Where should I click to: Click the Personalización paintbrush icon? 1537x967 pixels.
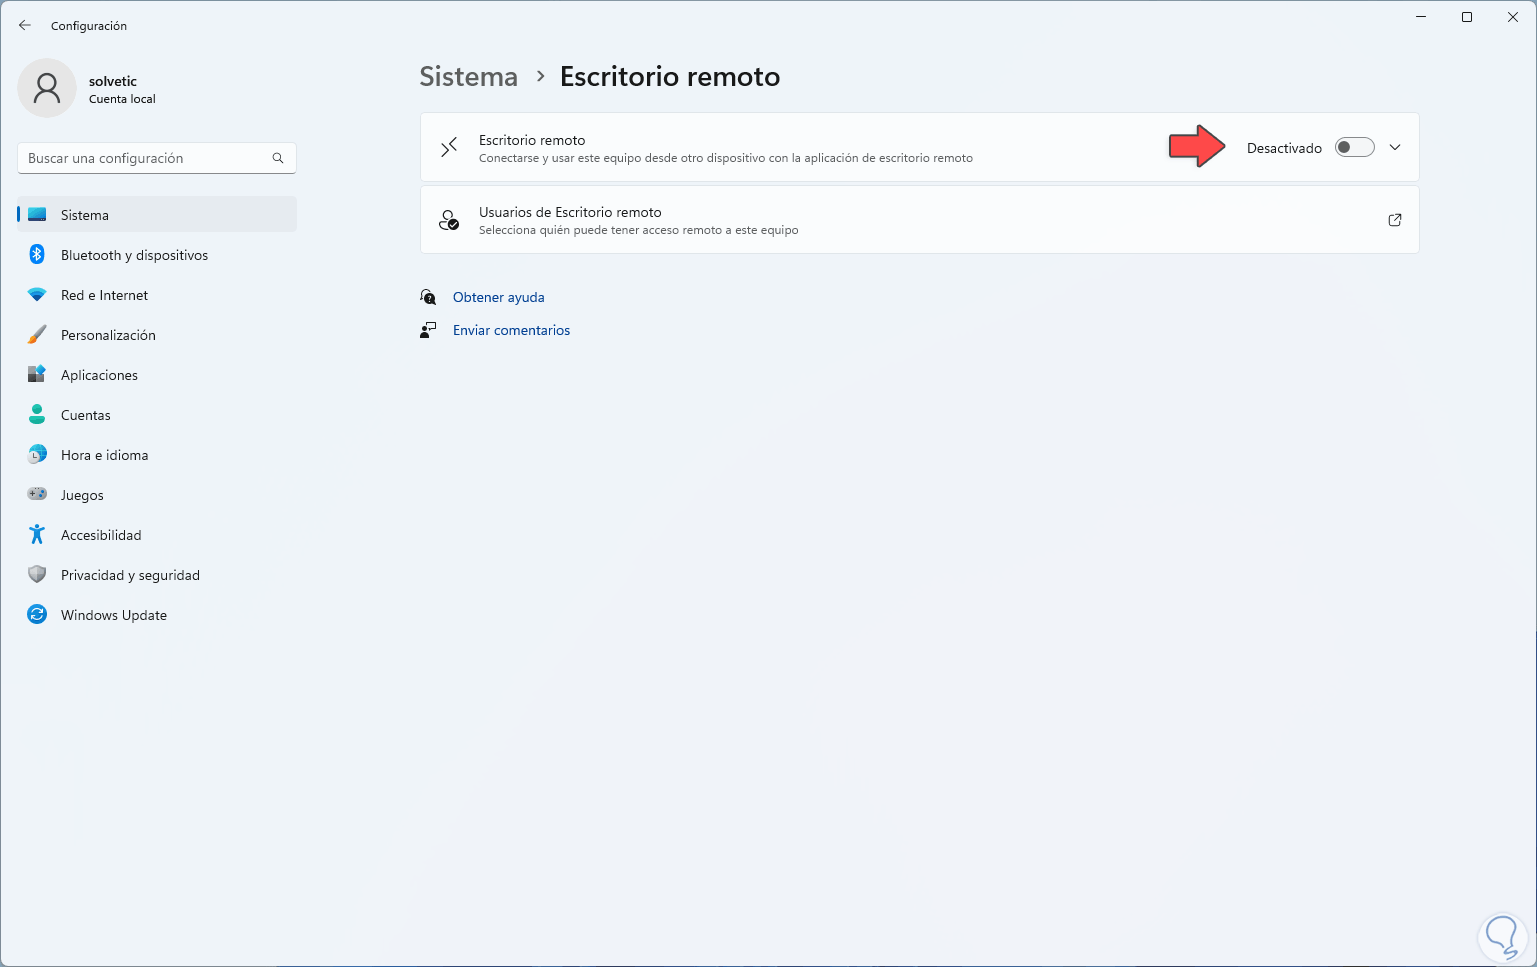click(x=37, y=335)
